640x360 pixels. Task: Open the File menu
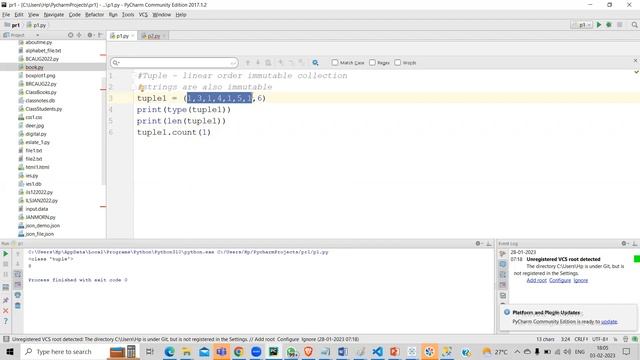[6, 15]
